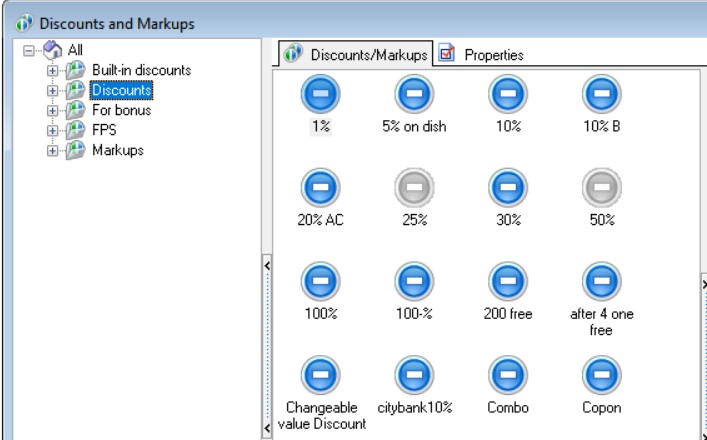
Task: Select the grayed-out 25% discount icon
Action: pyautogui.click(x=413, y=189)
